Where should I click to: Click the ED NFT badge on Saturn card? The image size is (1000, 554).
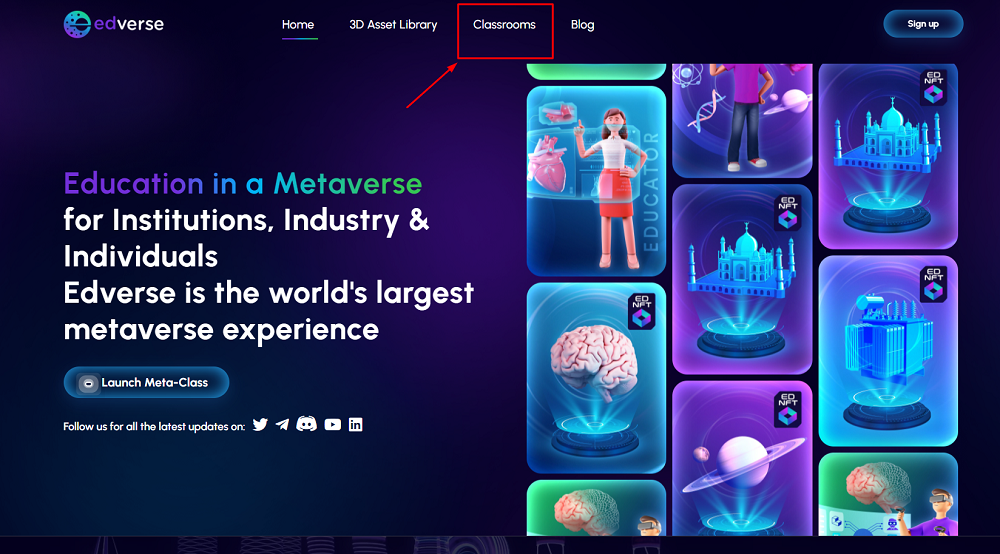click(x=788, y=410)
